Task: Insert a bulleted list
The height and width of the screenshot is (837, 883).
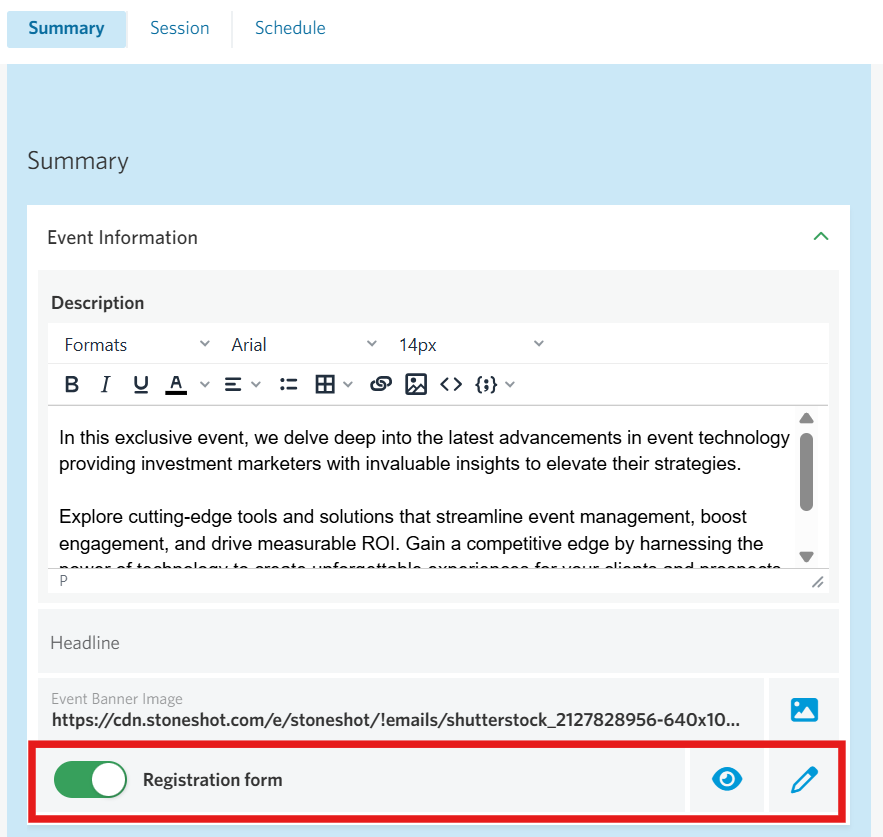Action: click(289, 385)
